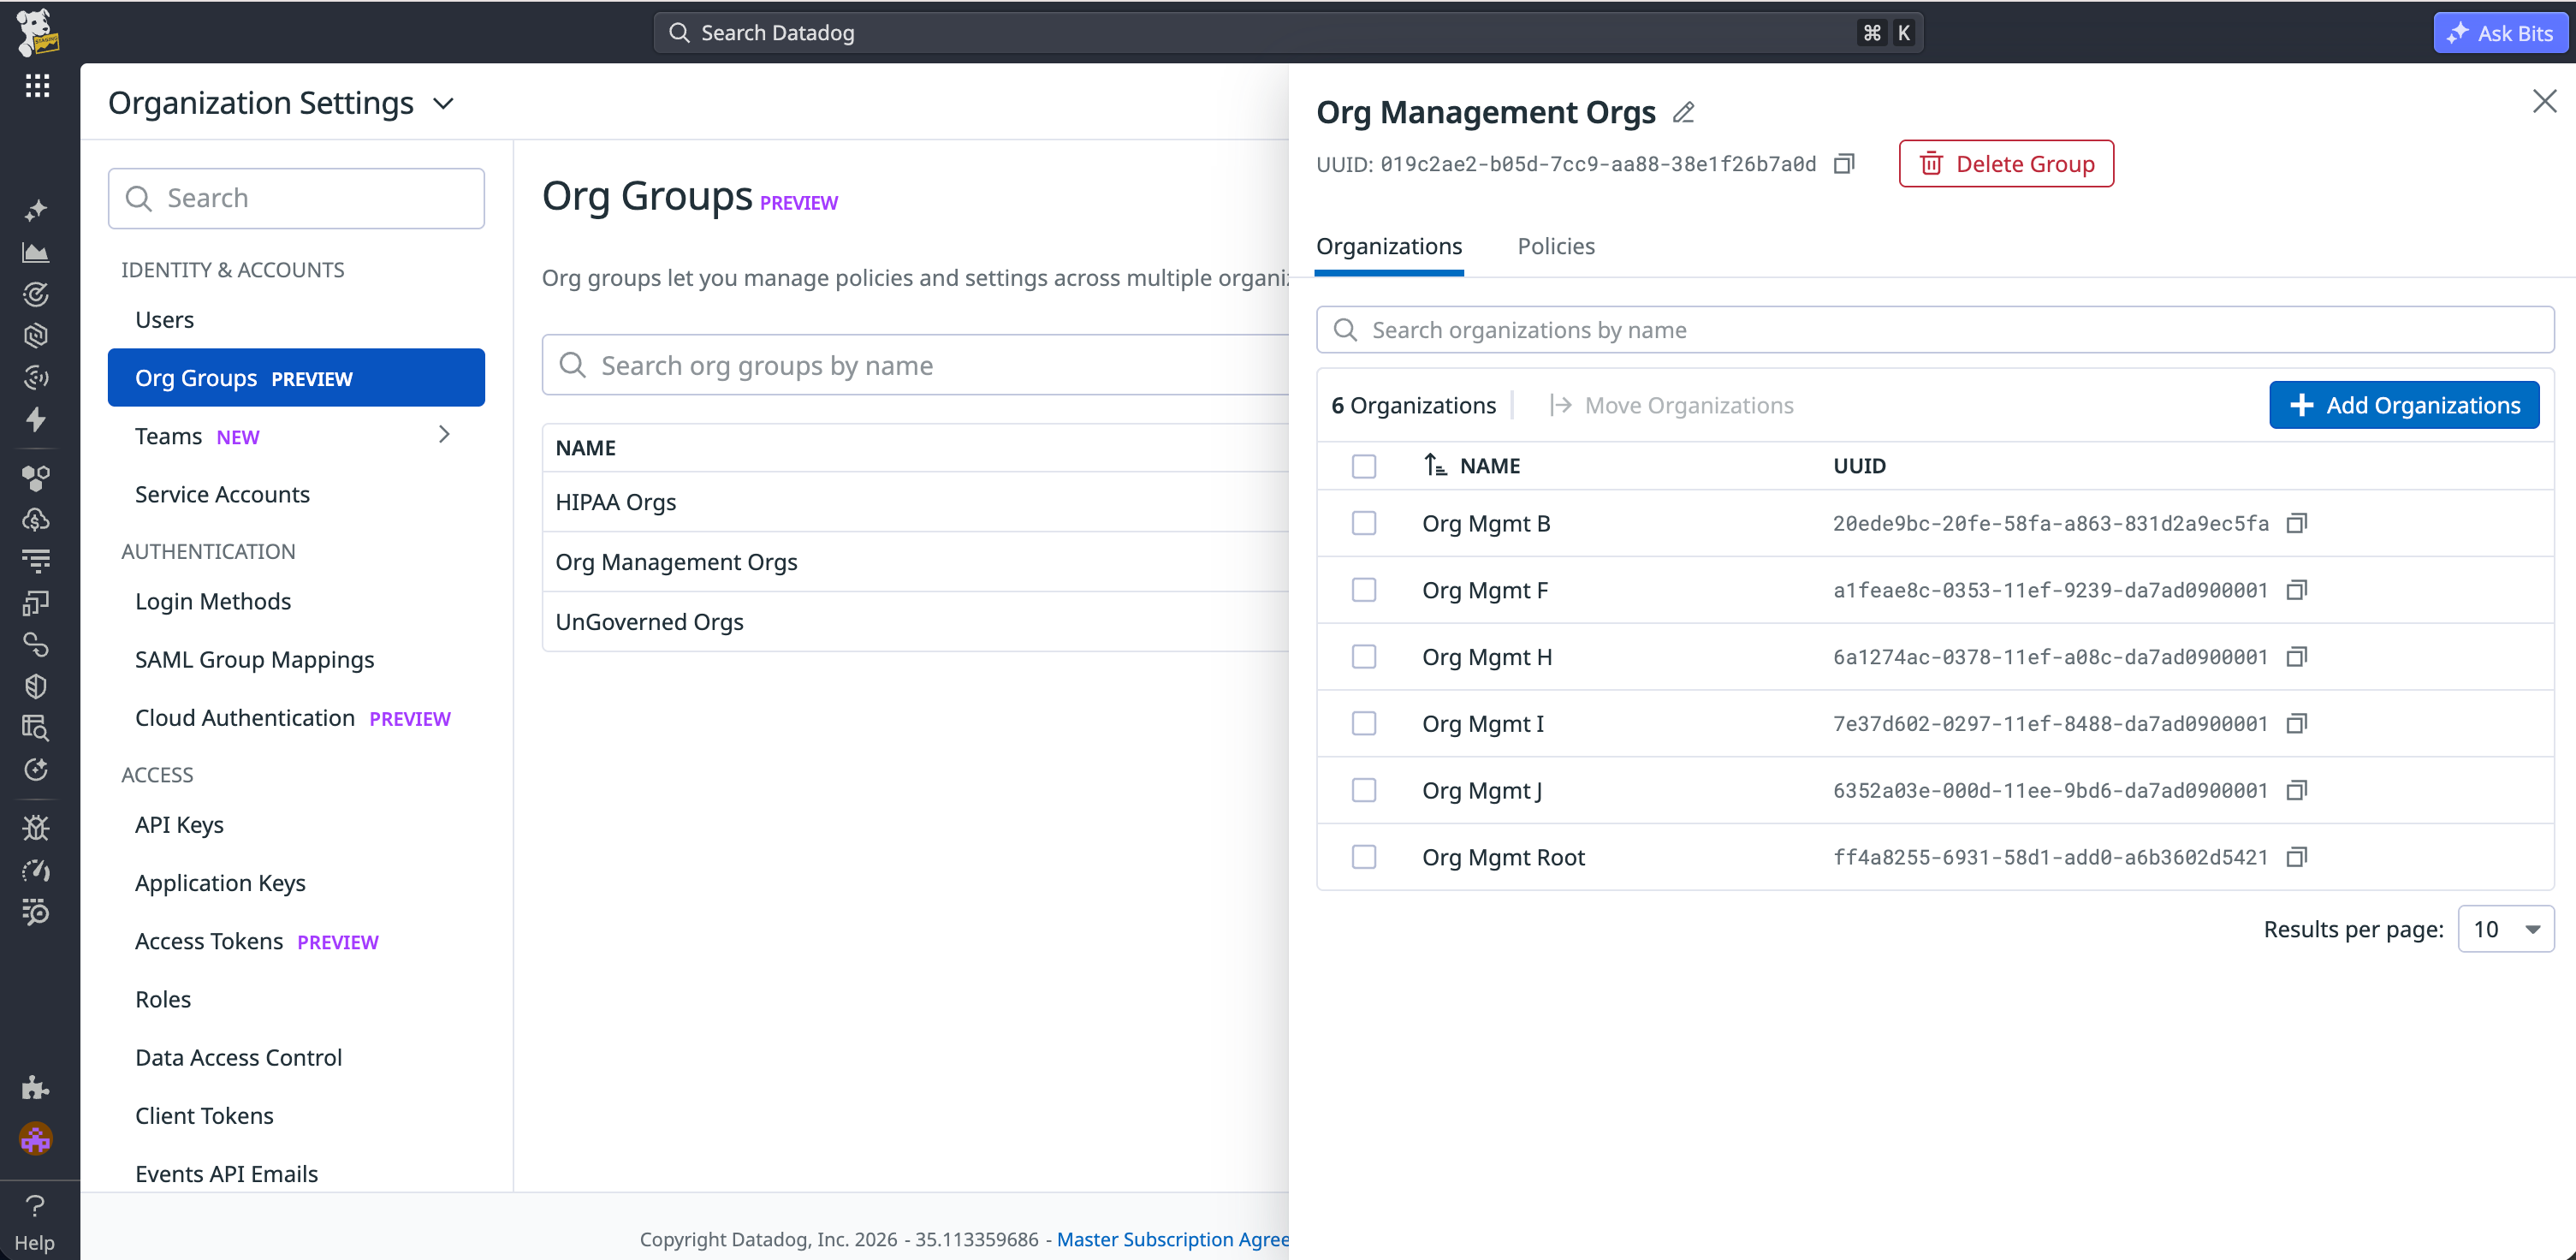The image size is (2576, 1260).
Task: Expand the Organization Settings dropdown chevron
Action: [444, 104]
